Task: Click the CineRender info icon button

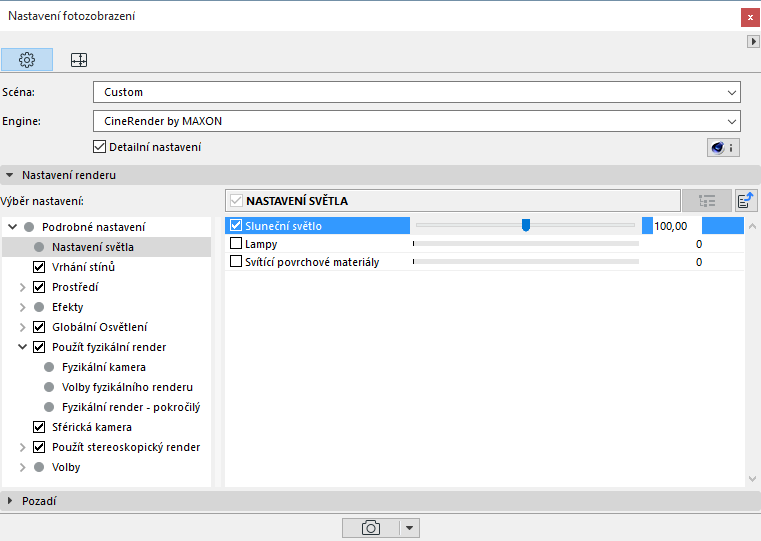Action: pyautogui.click(x=723, y=147)
